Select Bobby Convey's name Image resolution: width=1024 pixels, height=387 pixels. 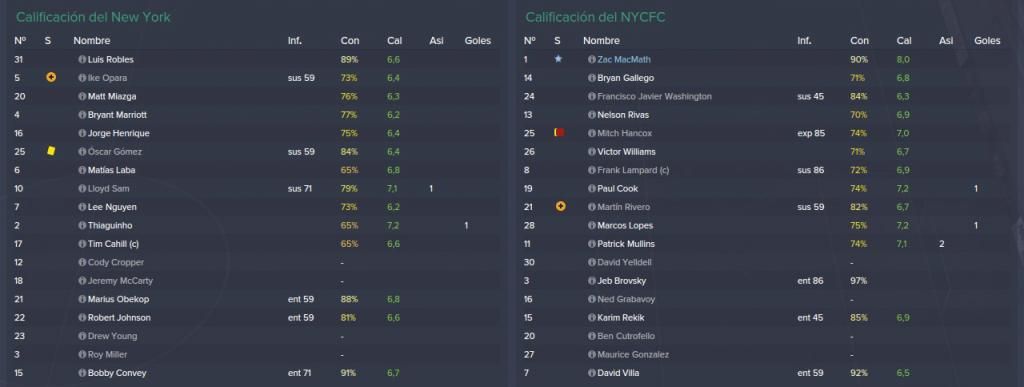click(x=117, y=373)
